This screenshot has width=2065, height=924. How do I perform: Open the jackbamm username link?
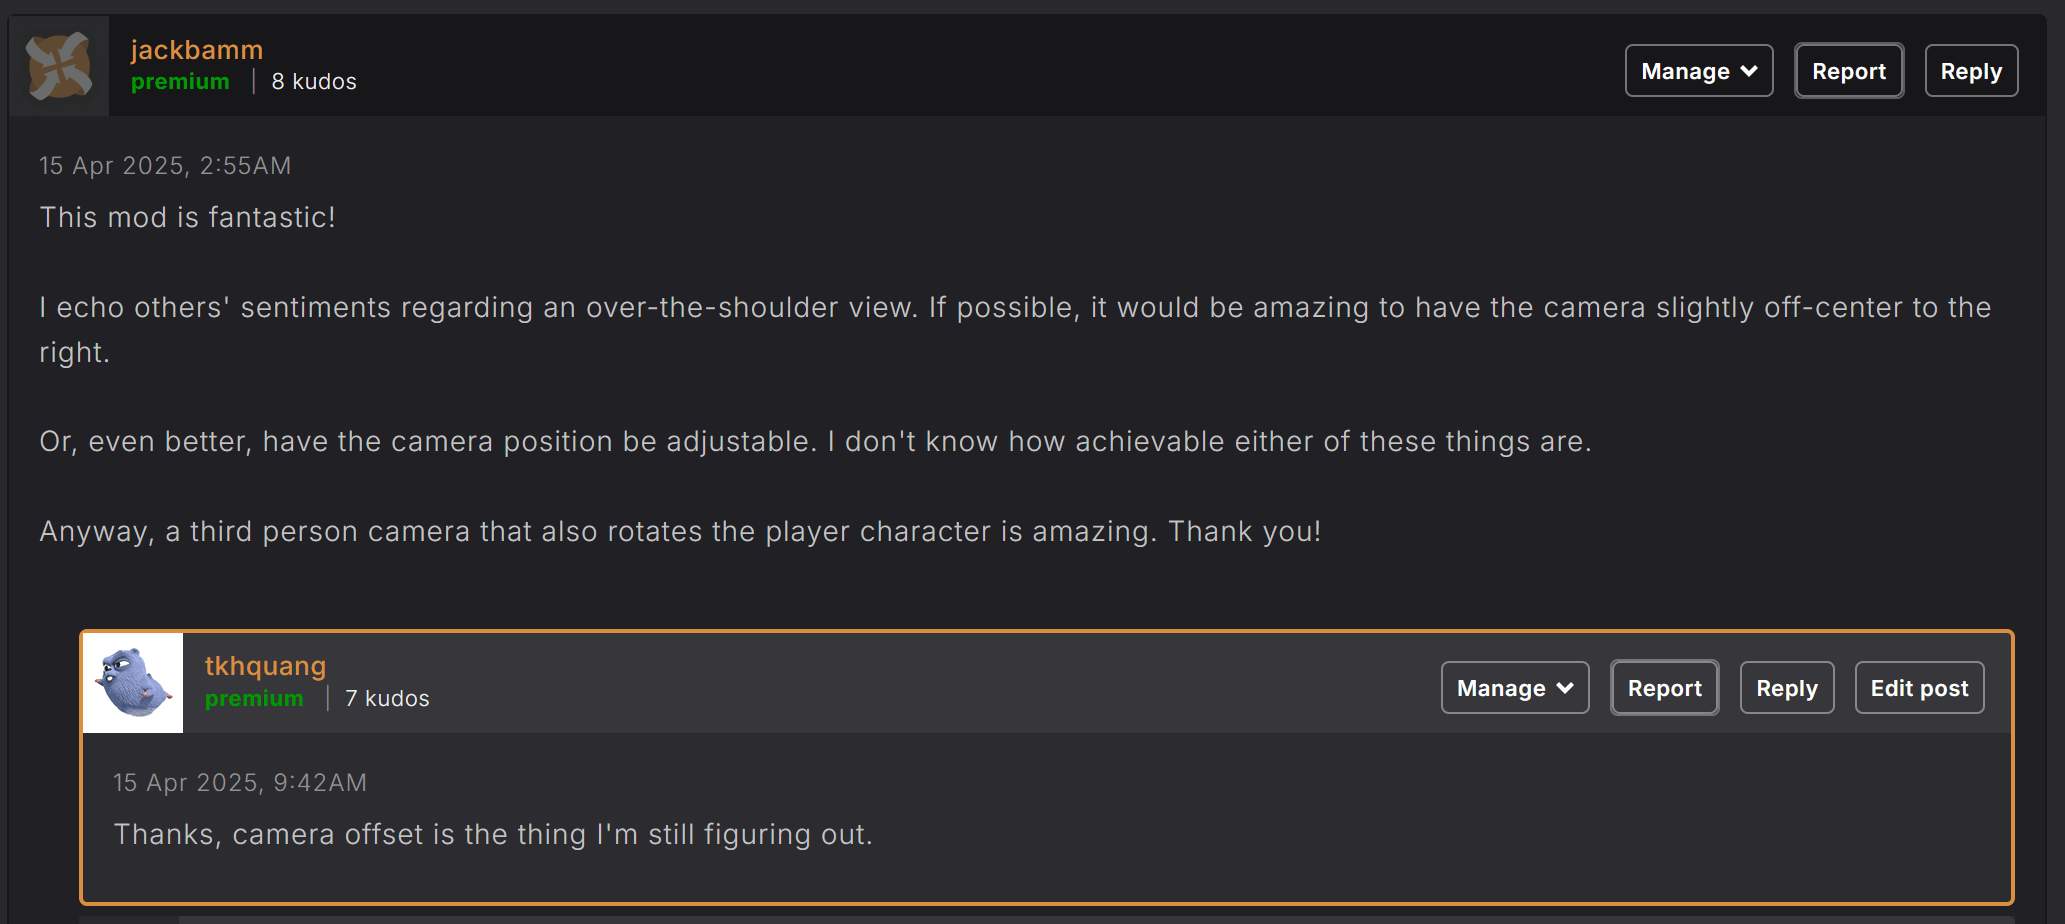click(x=197, y=50)
